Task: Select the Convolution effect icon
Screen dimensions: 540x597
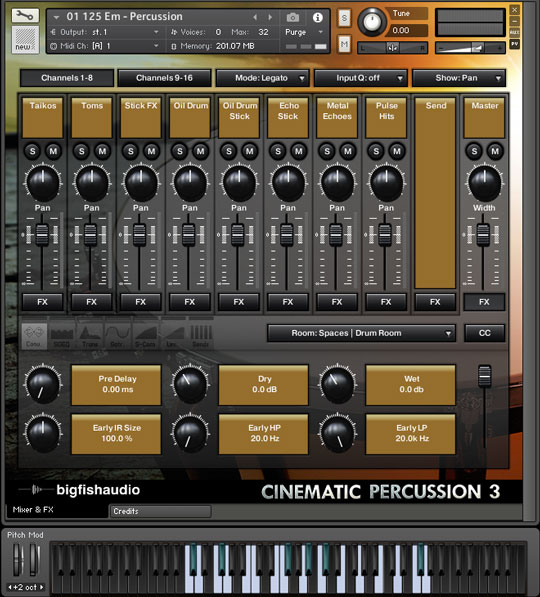Action: pos(34,336)
